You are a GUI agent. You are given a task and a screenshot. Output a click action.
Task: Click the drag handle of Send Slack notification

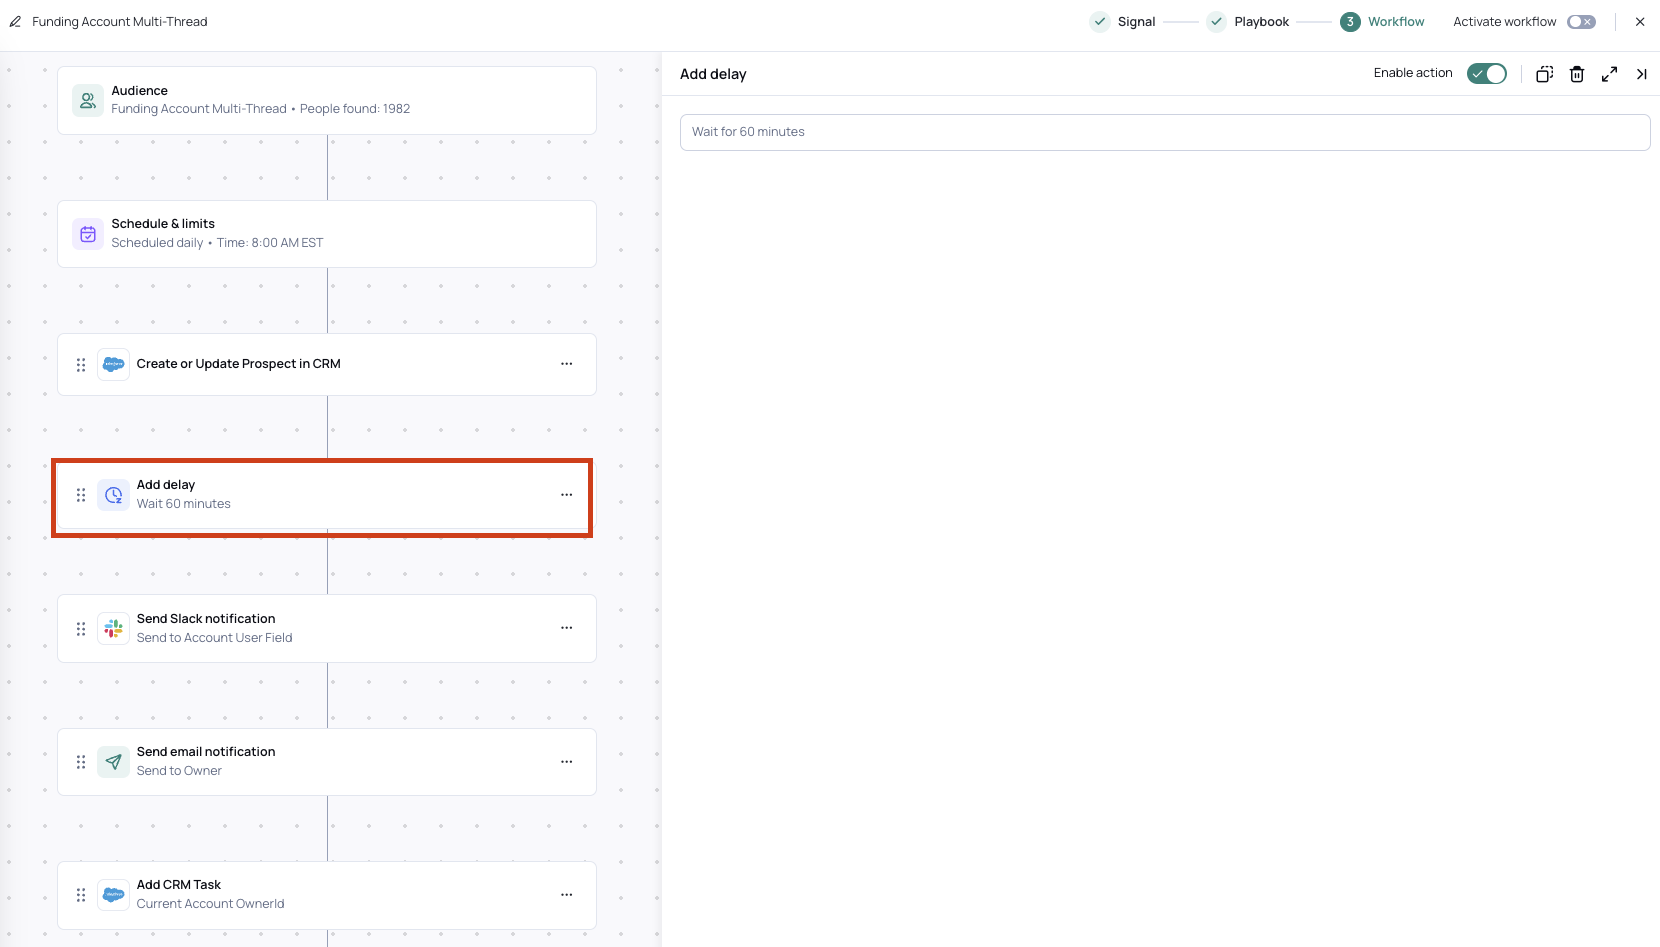tap(81, 629)
